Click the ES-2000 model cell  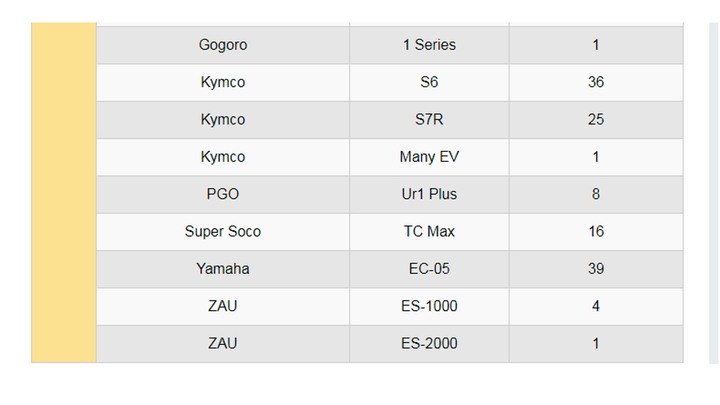pyautogui.click(x=429, y=344)
